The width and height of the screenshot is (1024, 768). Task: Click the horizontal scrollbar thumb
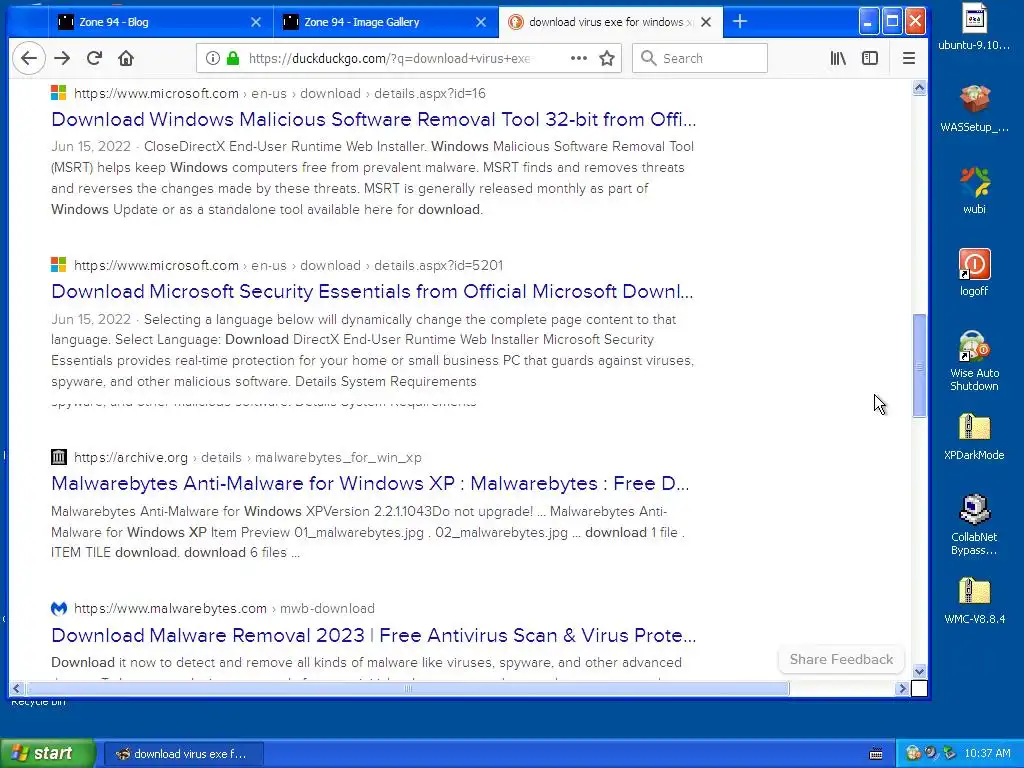tap(408, 688)
